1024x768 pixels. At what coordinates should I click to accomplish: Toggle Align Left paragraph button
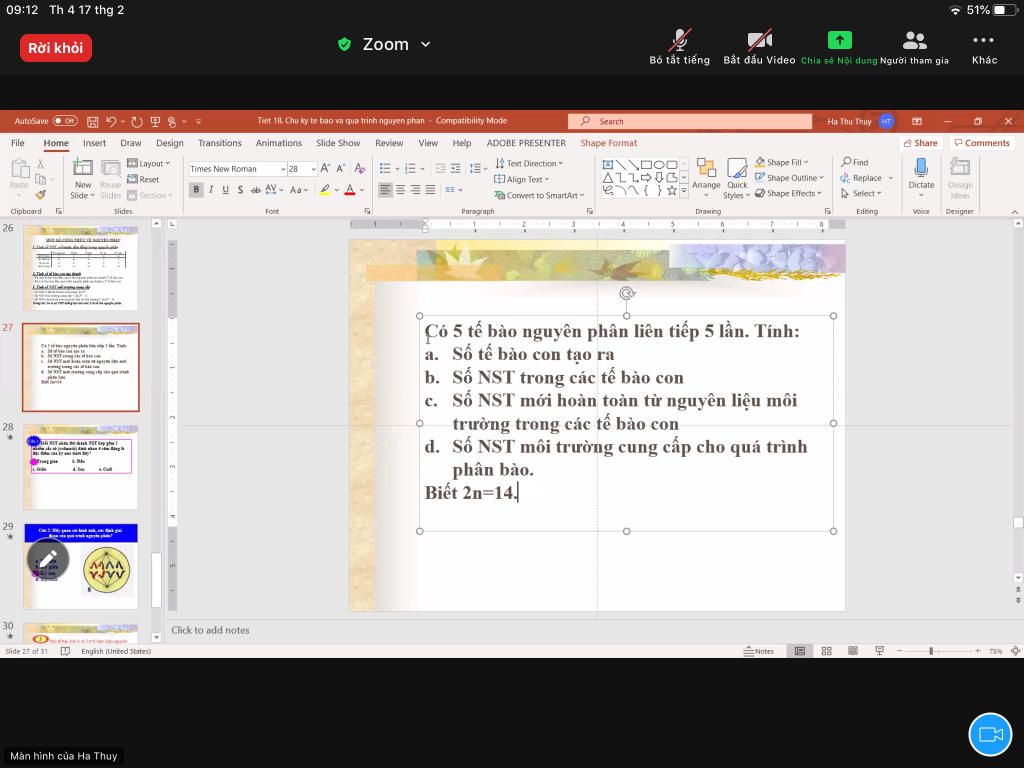tap(385, 189)
